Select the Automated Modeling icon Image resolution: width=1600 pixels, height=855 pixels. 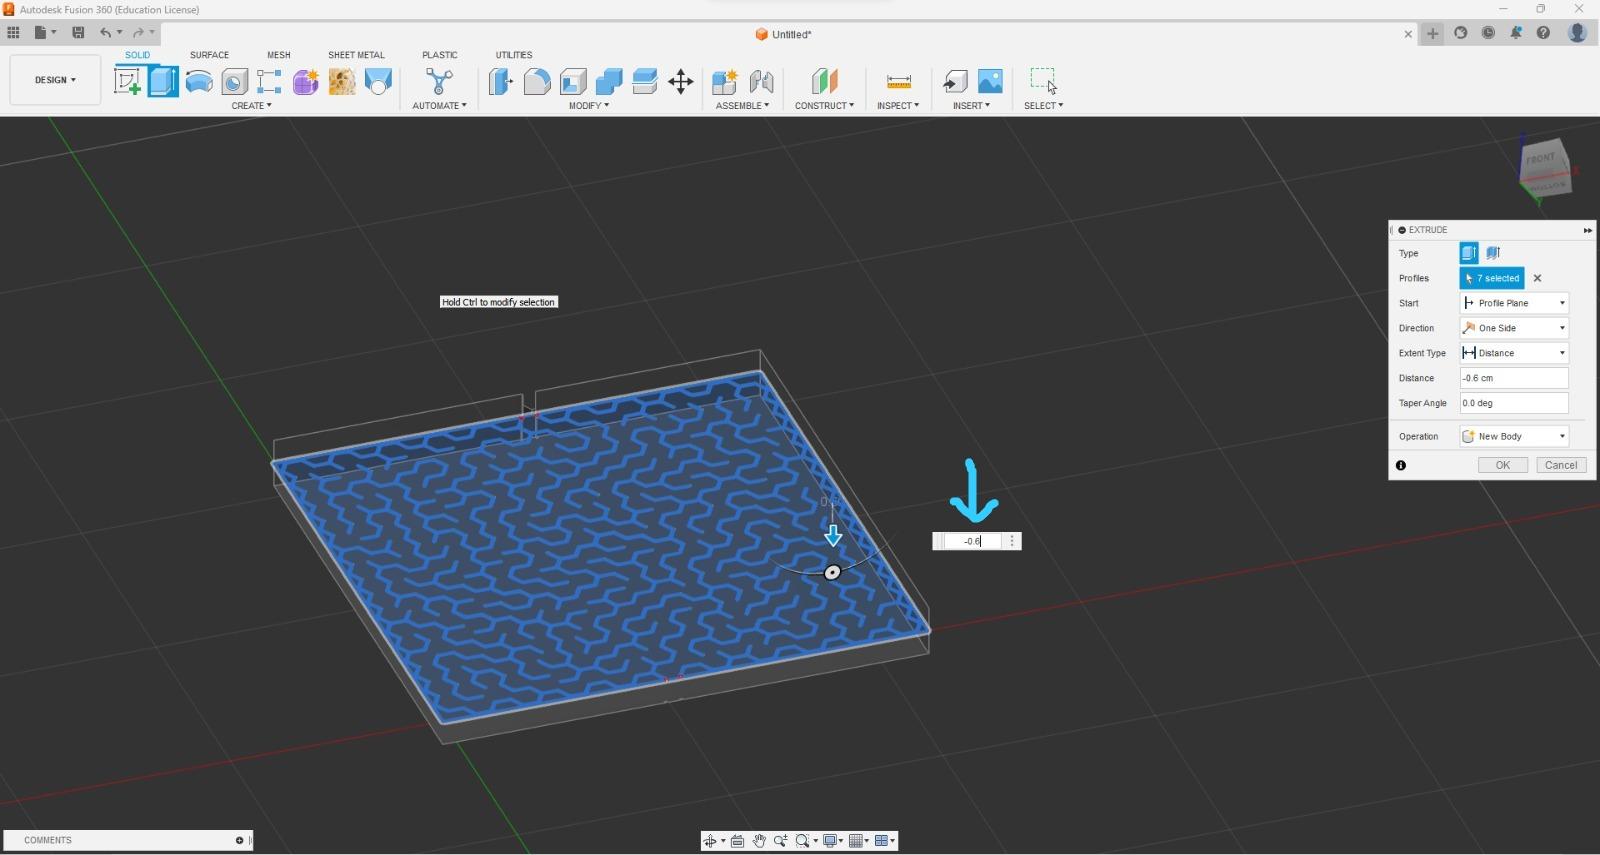tap(439, 81)
